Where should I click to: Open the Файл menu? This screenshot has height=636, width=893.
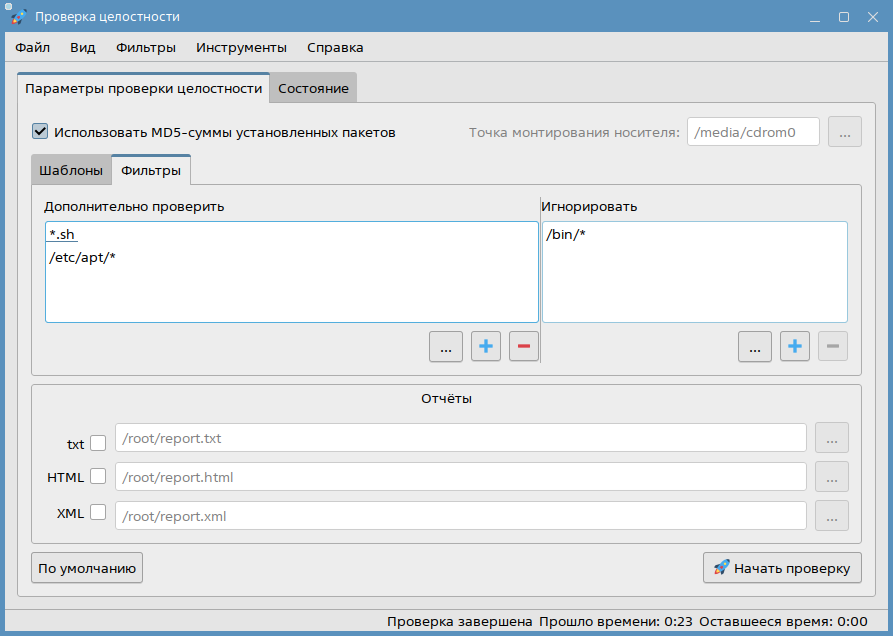point(33,47)
